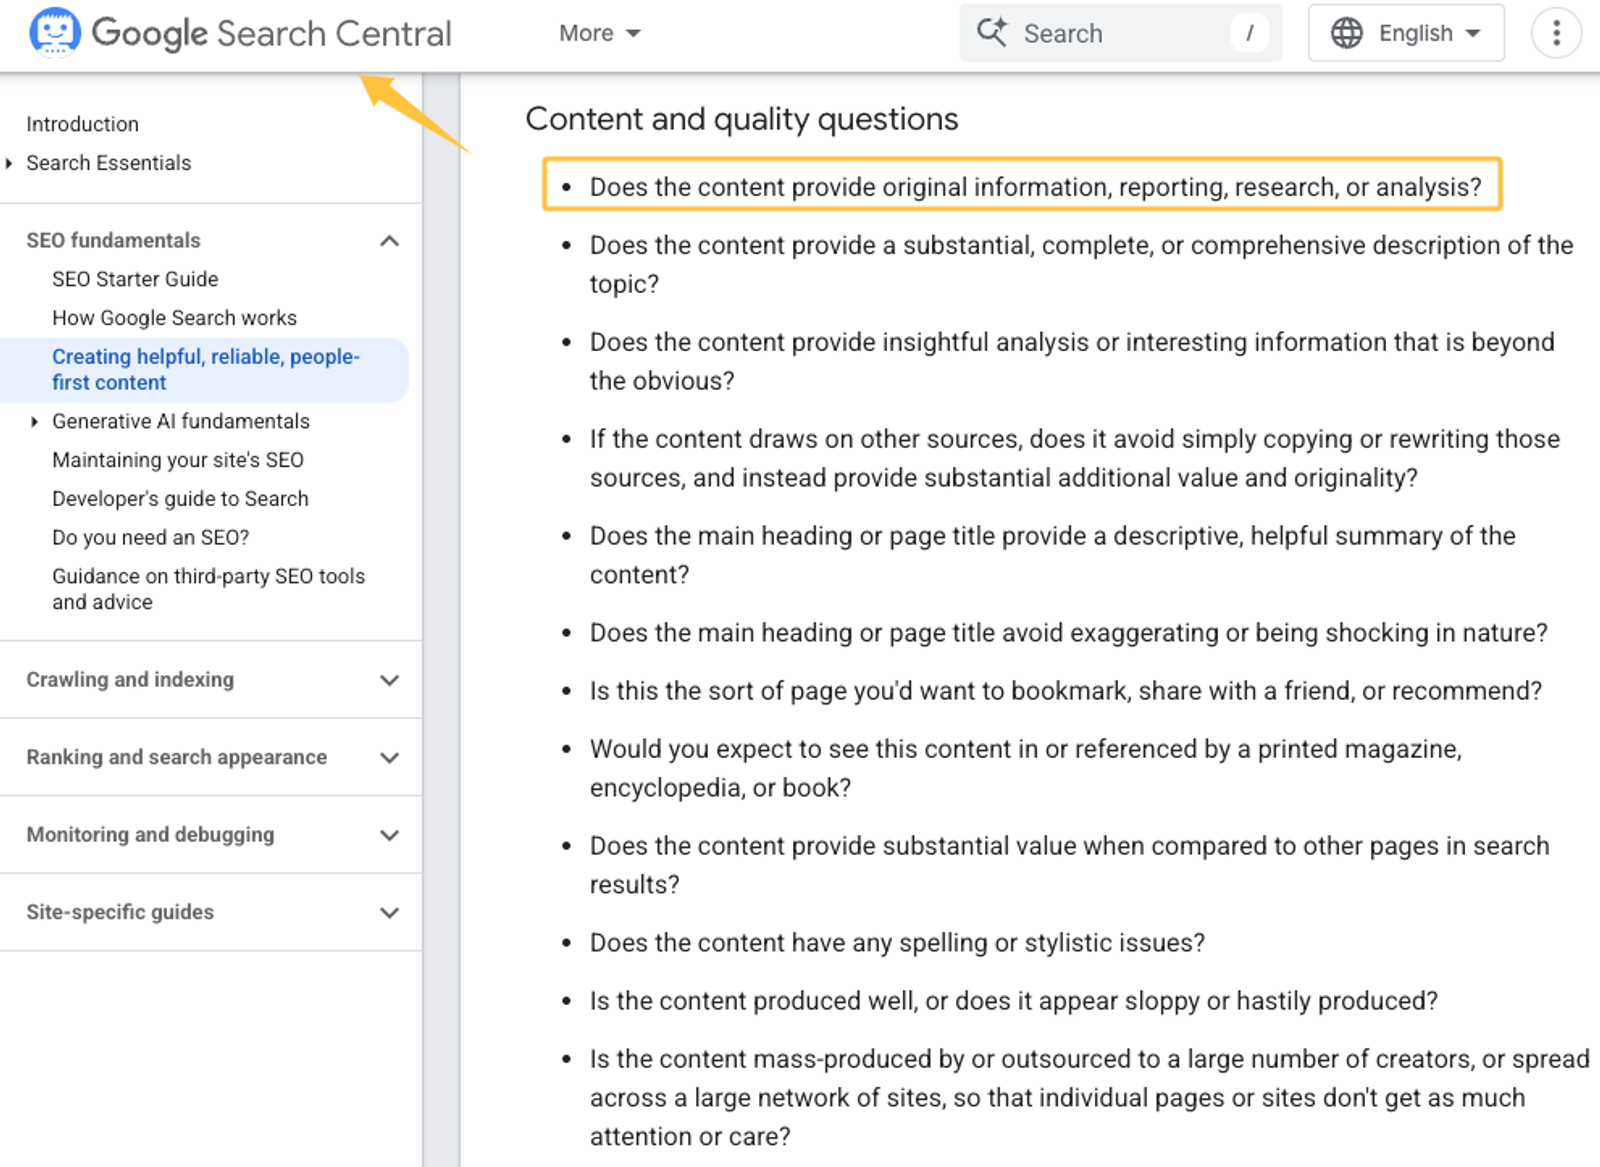Click the Google Search Central title link
Image resolution: width=1600 pixels, height=1167 pixels.
click(271, 33)
